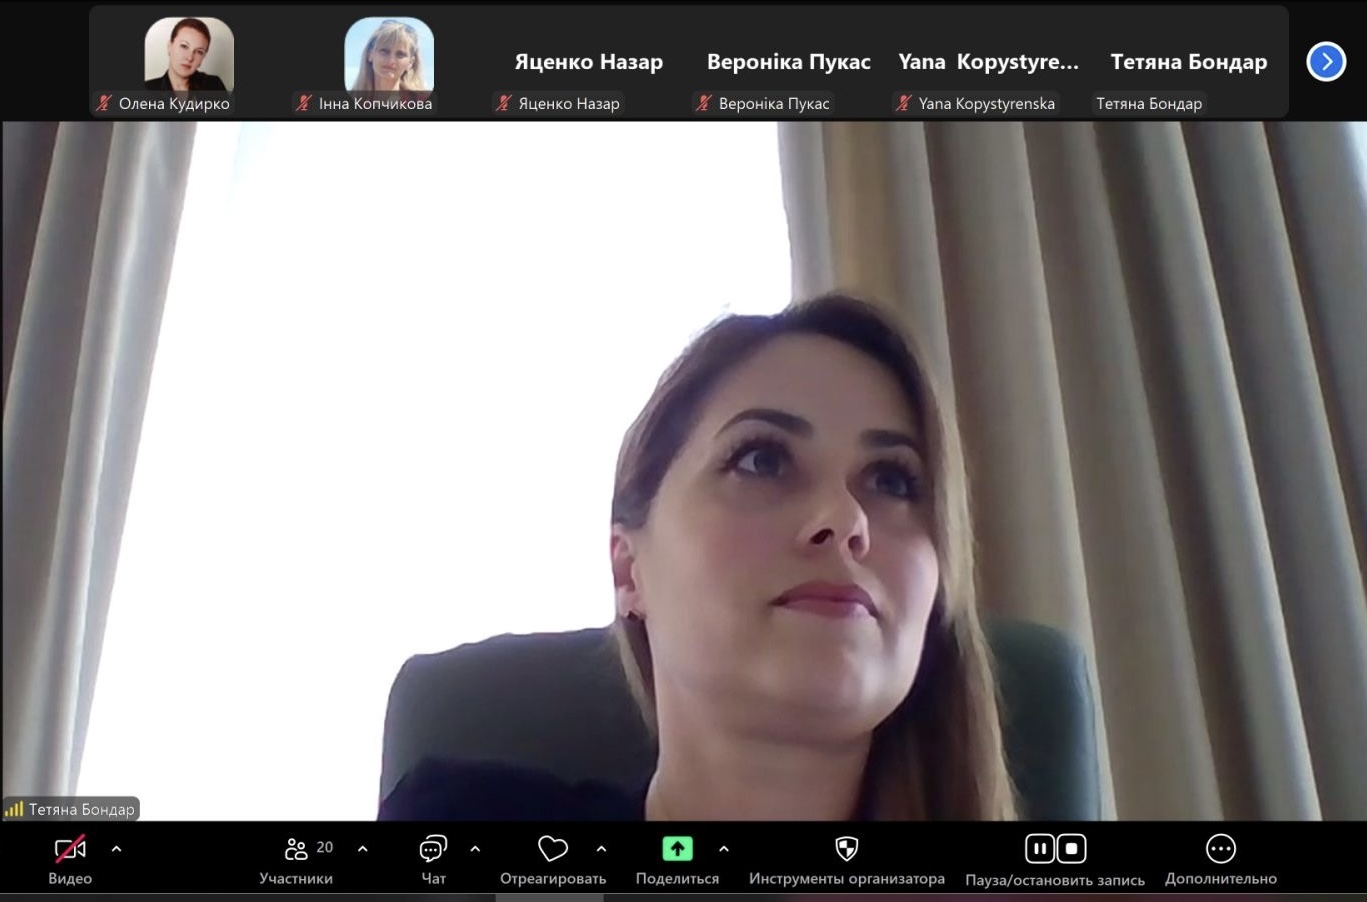Viewport: 1367px width, 902px height.
Task: Select Яценко Назар participant tile
Action: [x=588, y=62]
